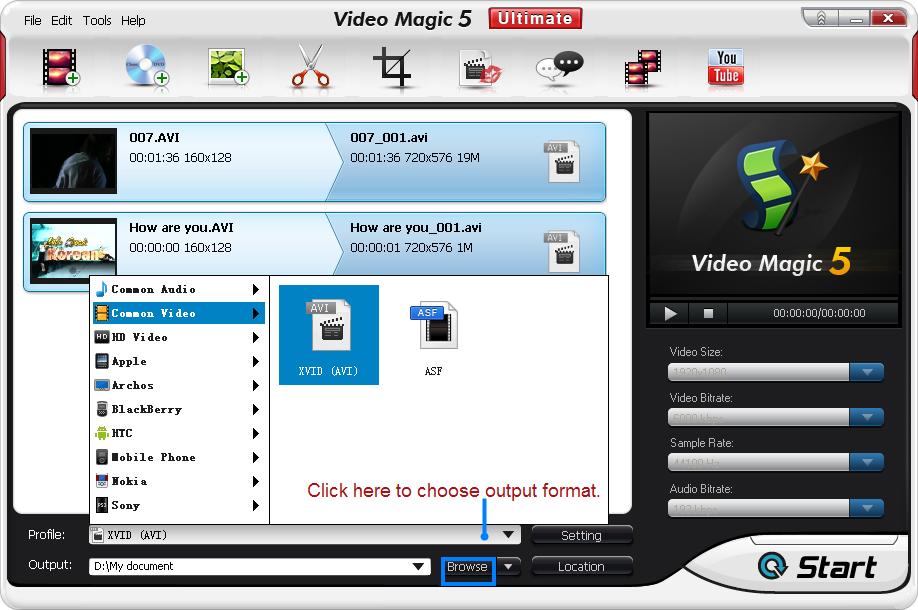Open the Effect clapperboard icon
The width and height of the screenshot is (918, 610).
point(479,68)
